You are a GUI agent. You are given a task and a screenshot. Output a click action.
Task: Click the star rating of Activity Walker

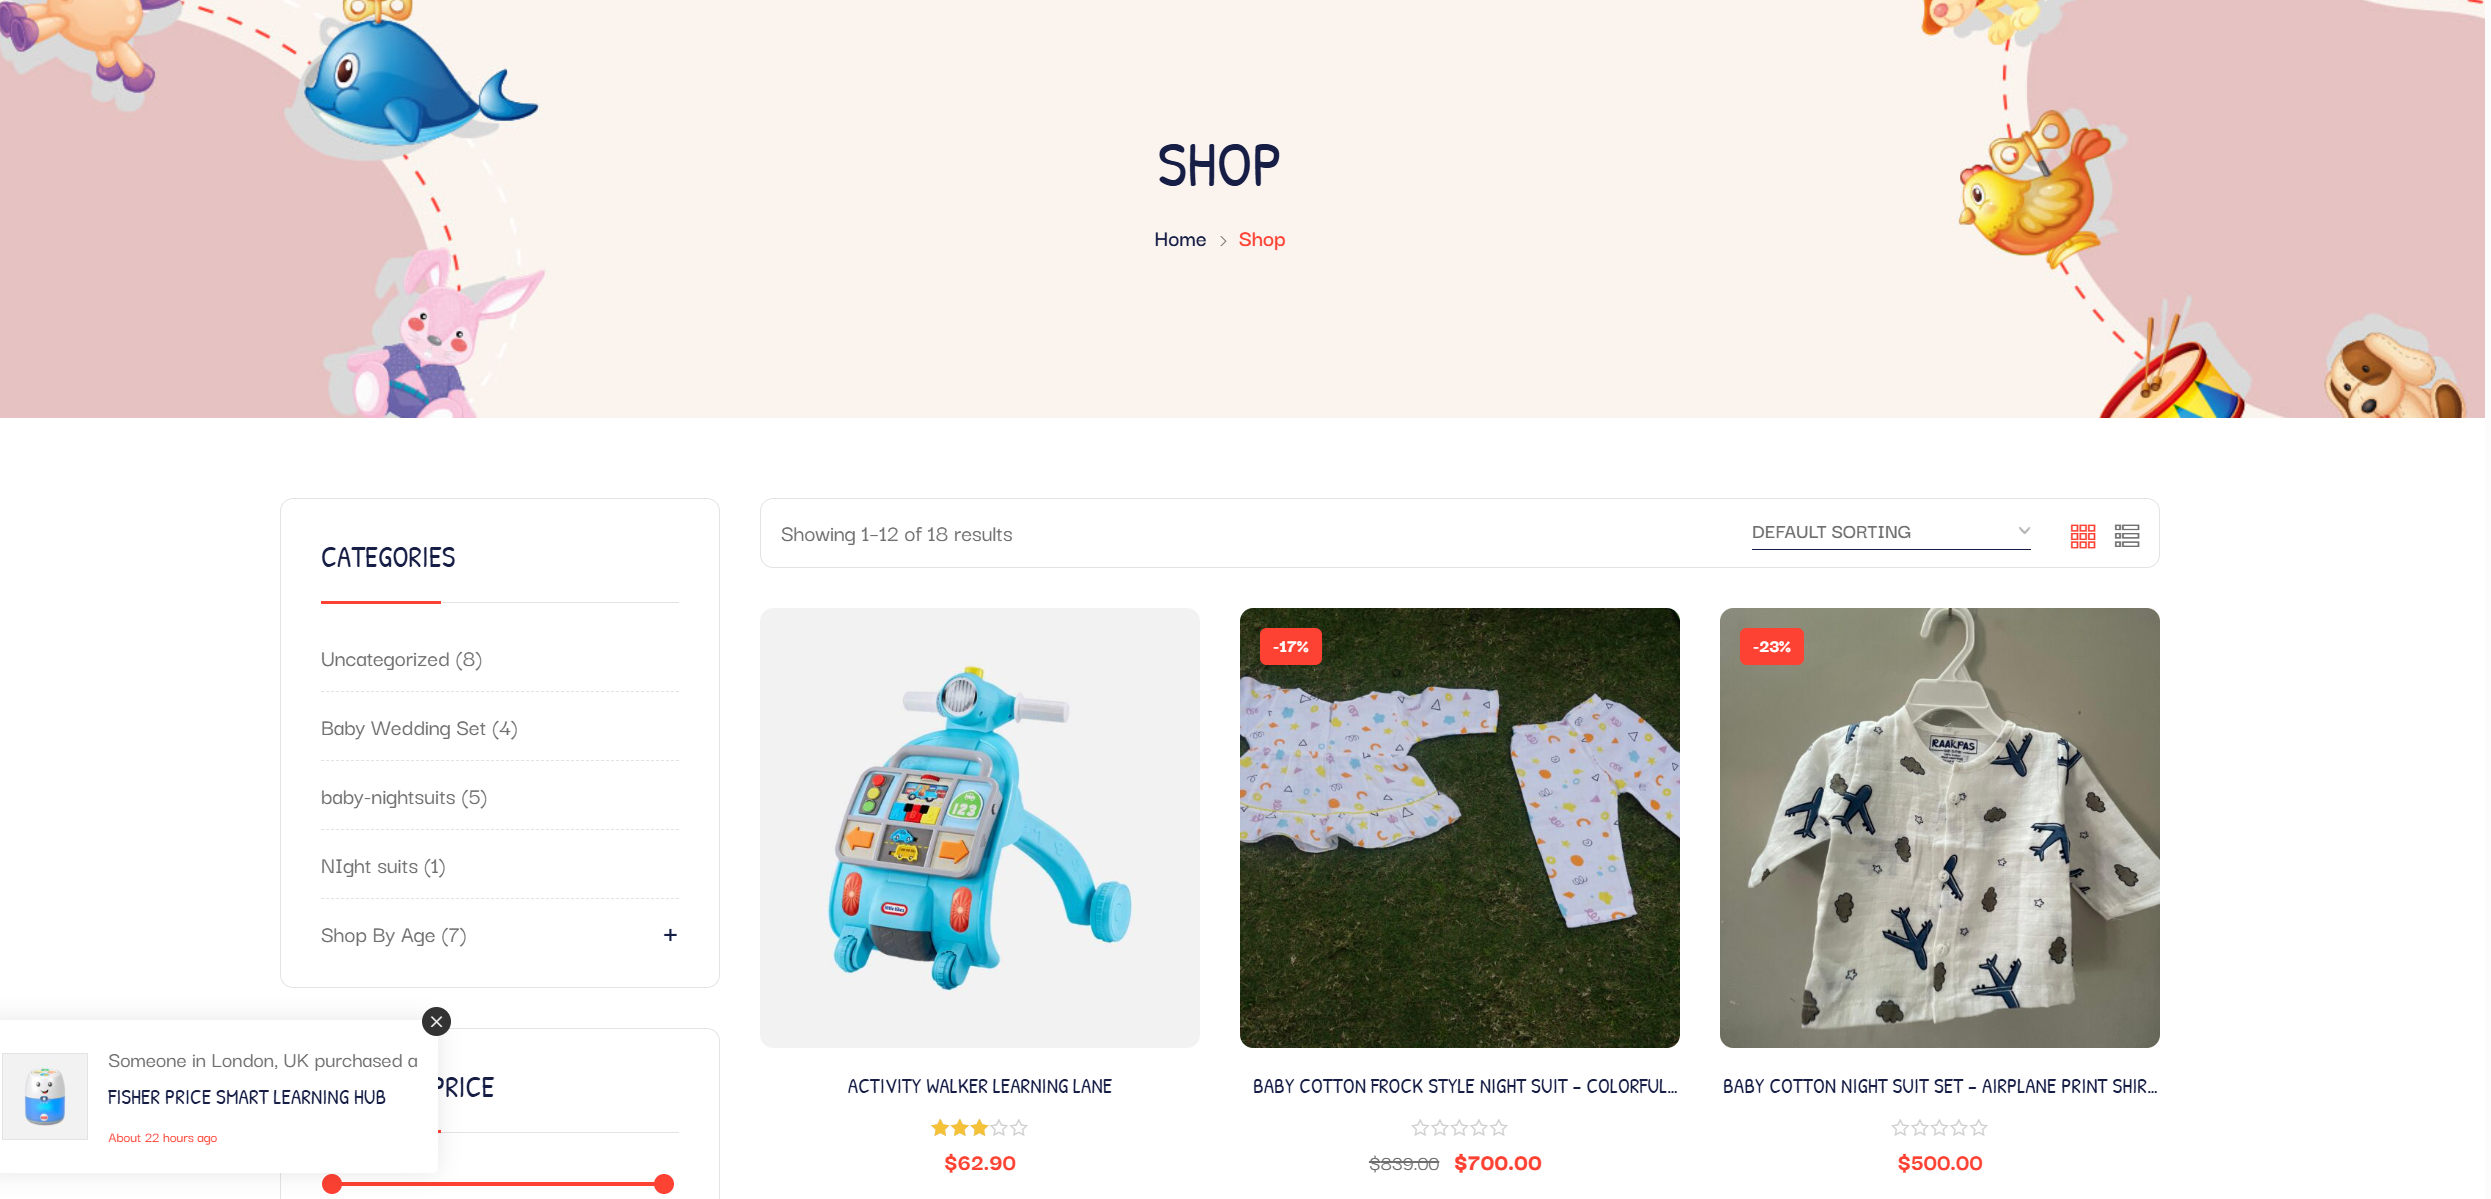[979, 1128]
